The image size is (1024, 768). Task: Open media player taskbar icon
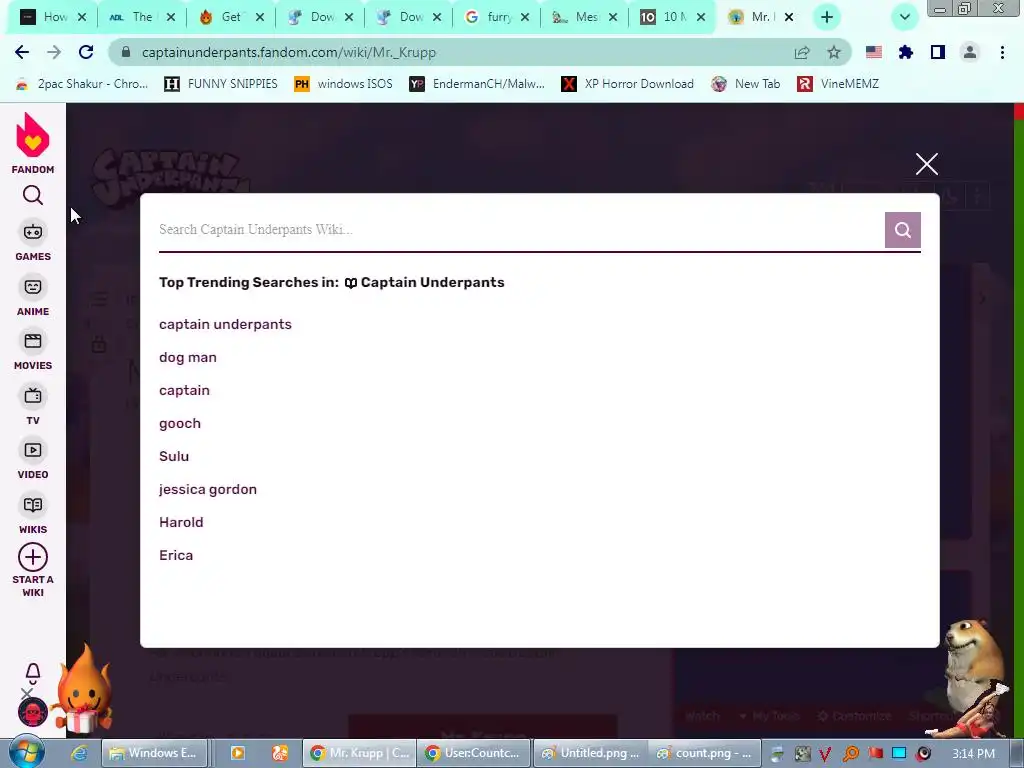click(238, 753)
